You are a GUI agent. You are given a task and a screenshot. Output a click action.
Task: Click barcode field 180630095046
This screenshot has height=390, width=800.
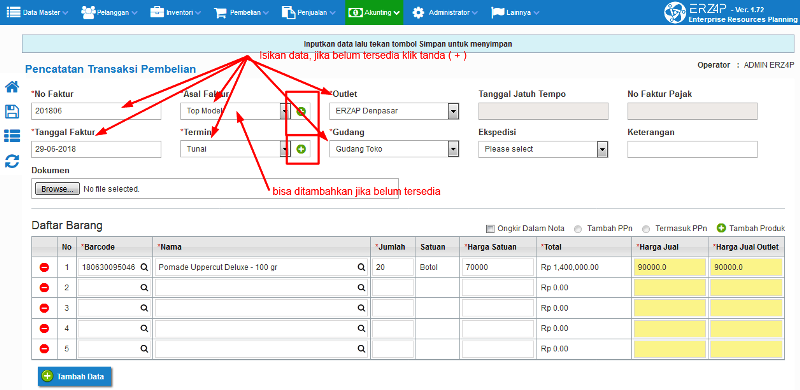(114, 267)
